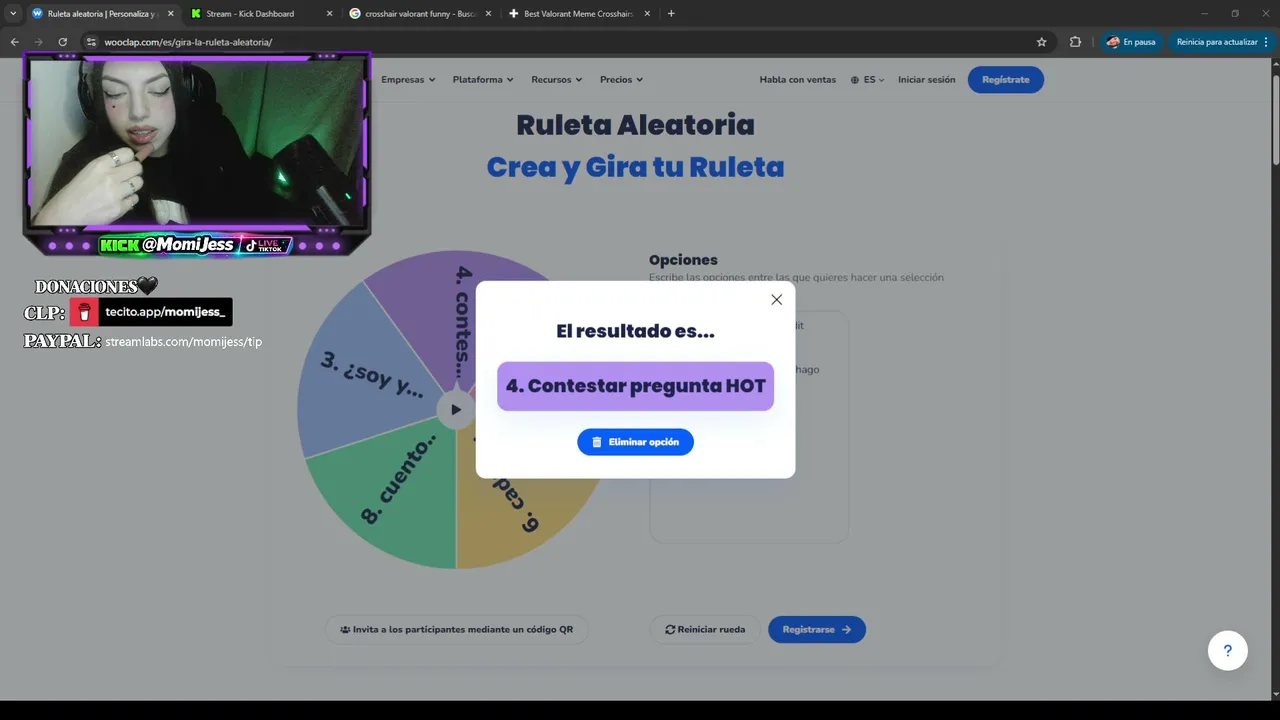This screenshot has height=720, width=1280.
Task: Close the Best Valorant Meme Crosshairs tab
Action: [647, 14]
